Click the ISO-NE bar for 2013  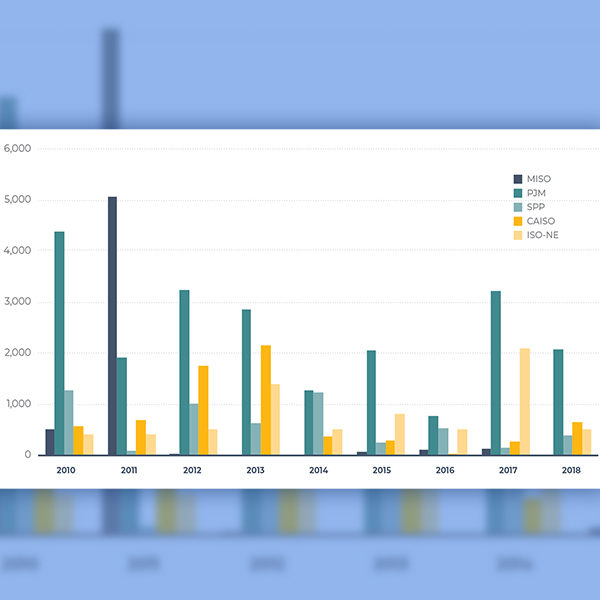click(x=275, y=419)
